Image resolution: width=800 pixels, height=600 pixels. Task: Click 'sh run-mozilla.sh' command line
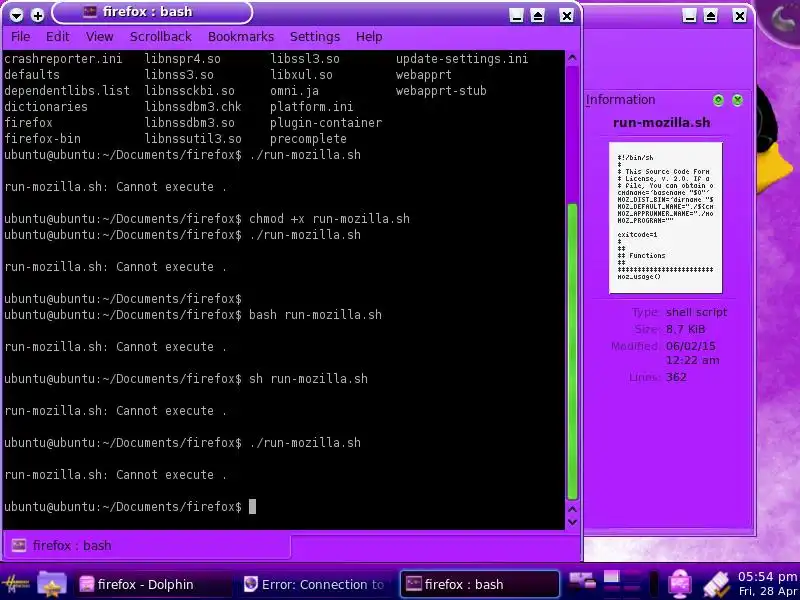pos(308,379)
